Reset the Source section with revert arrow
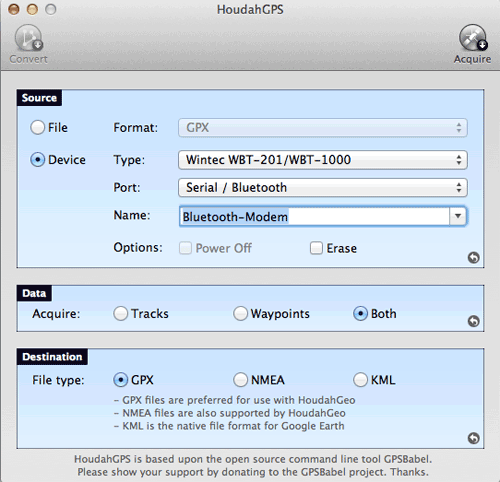This screenshot has height=482, width=500. (473, 257)
